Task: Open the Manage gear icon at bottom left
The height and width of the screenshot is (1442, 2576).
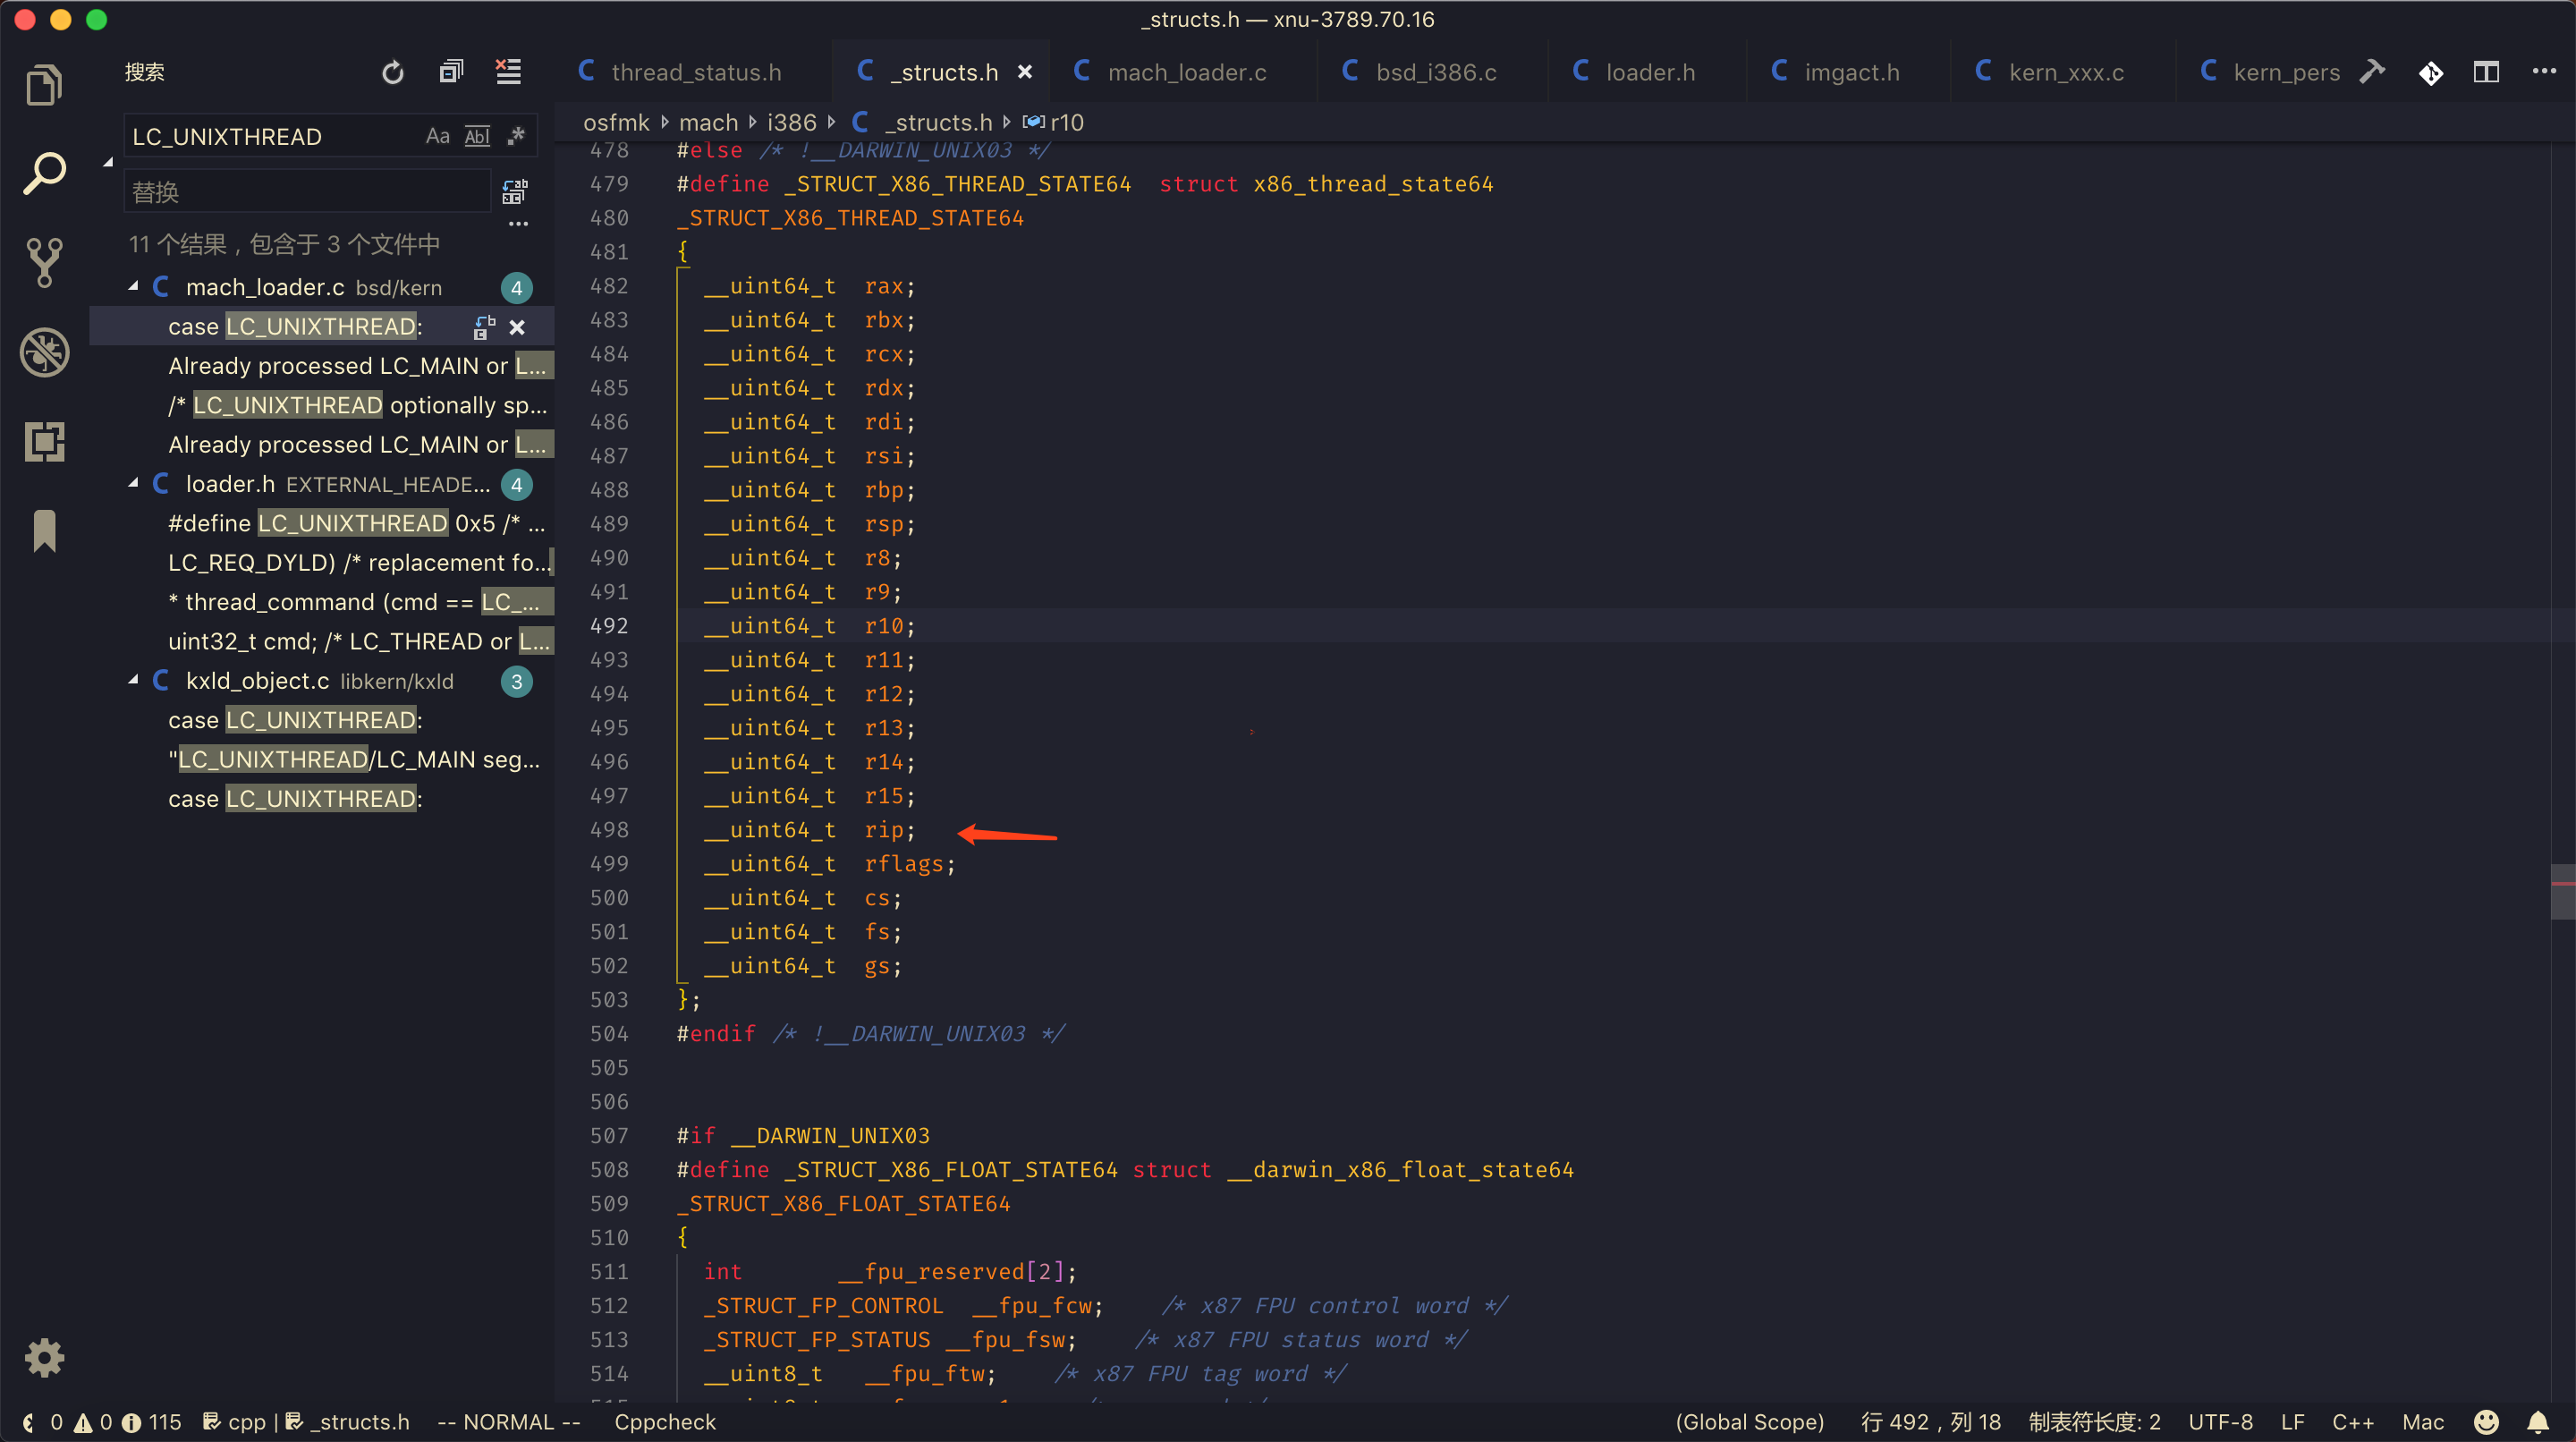Action: (44, 1358)
